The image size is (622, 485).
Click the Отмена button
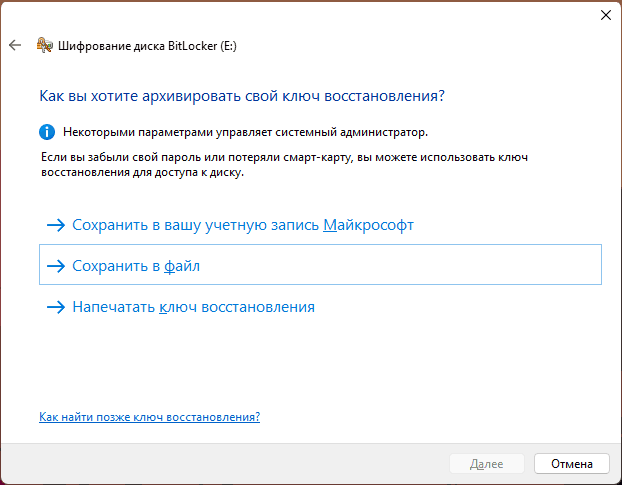tap(572, 464)
